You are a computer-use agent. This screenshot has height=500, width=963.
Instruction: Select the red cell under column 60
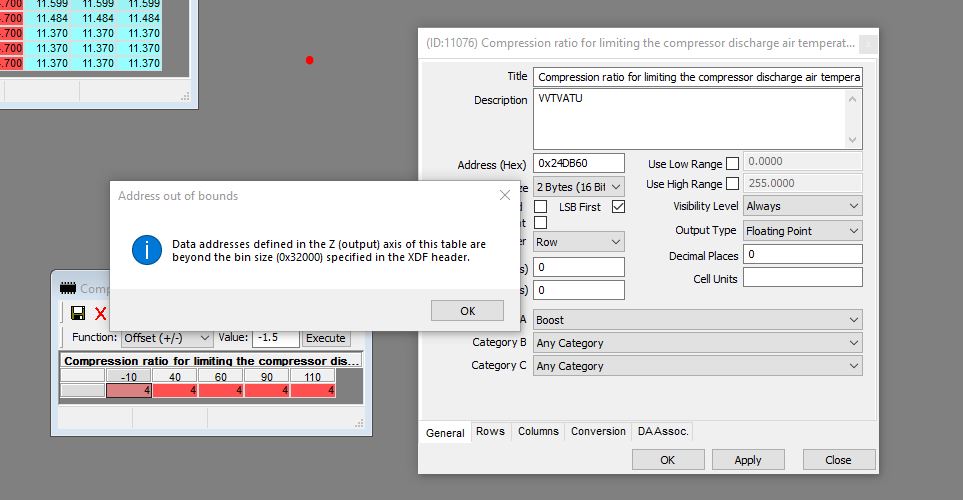coord(221,390)
